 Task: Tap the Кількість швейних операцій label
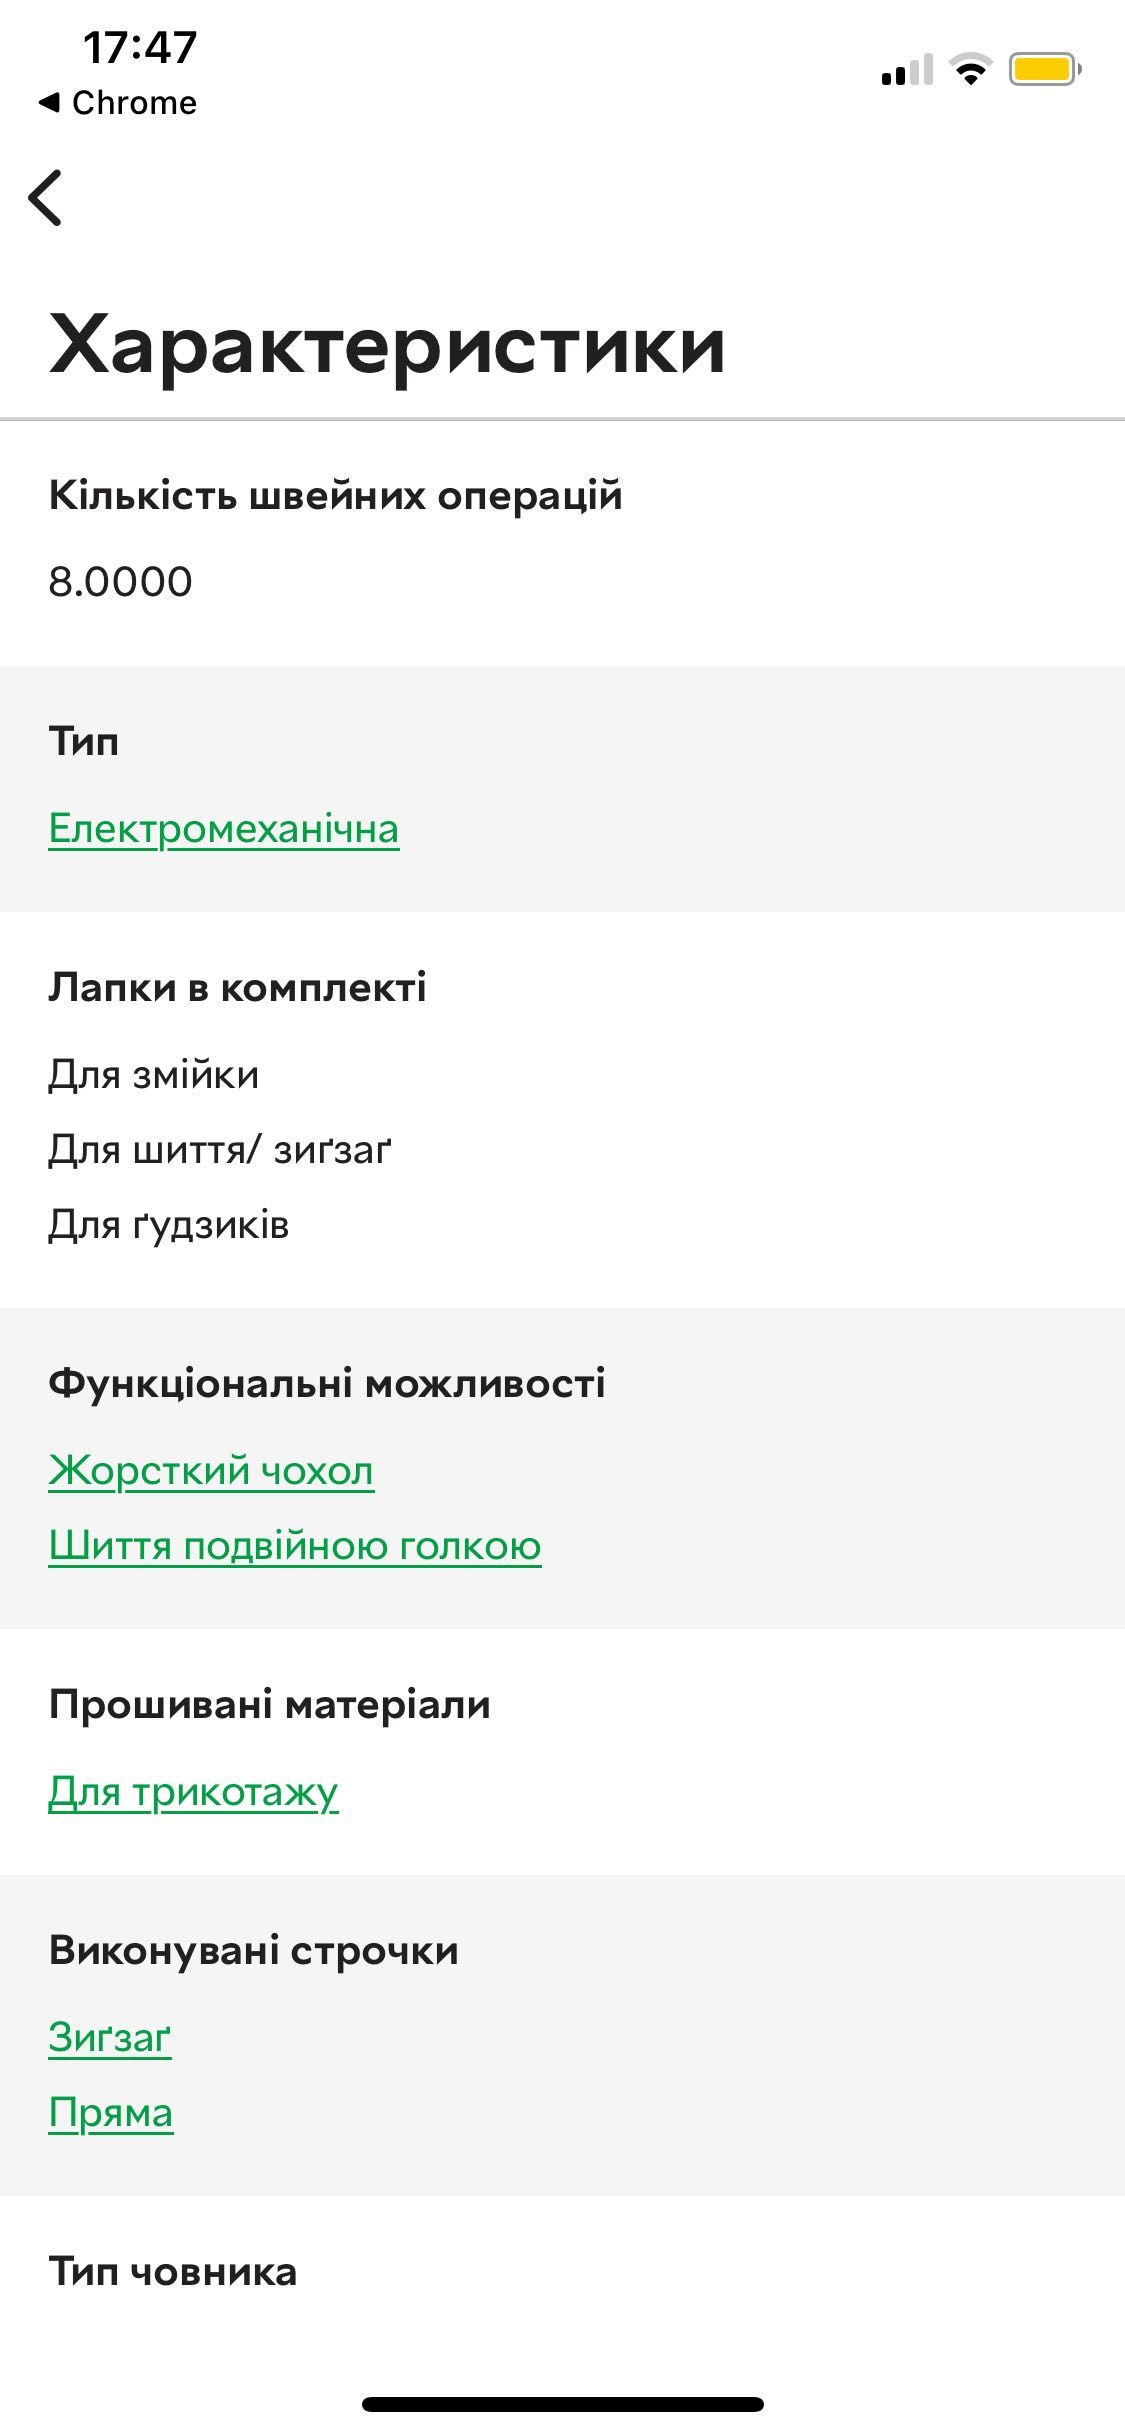tap(335, 495)
